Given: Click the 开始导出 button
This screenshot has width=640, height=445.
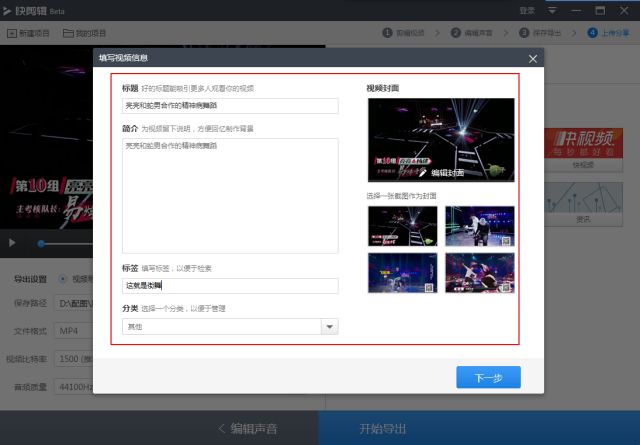Looking at the screenshot, I should [383, 428].
